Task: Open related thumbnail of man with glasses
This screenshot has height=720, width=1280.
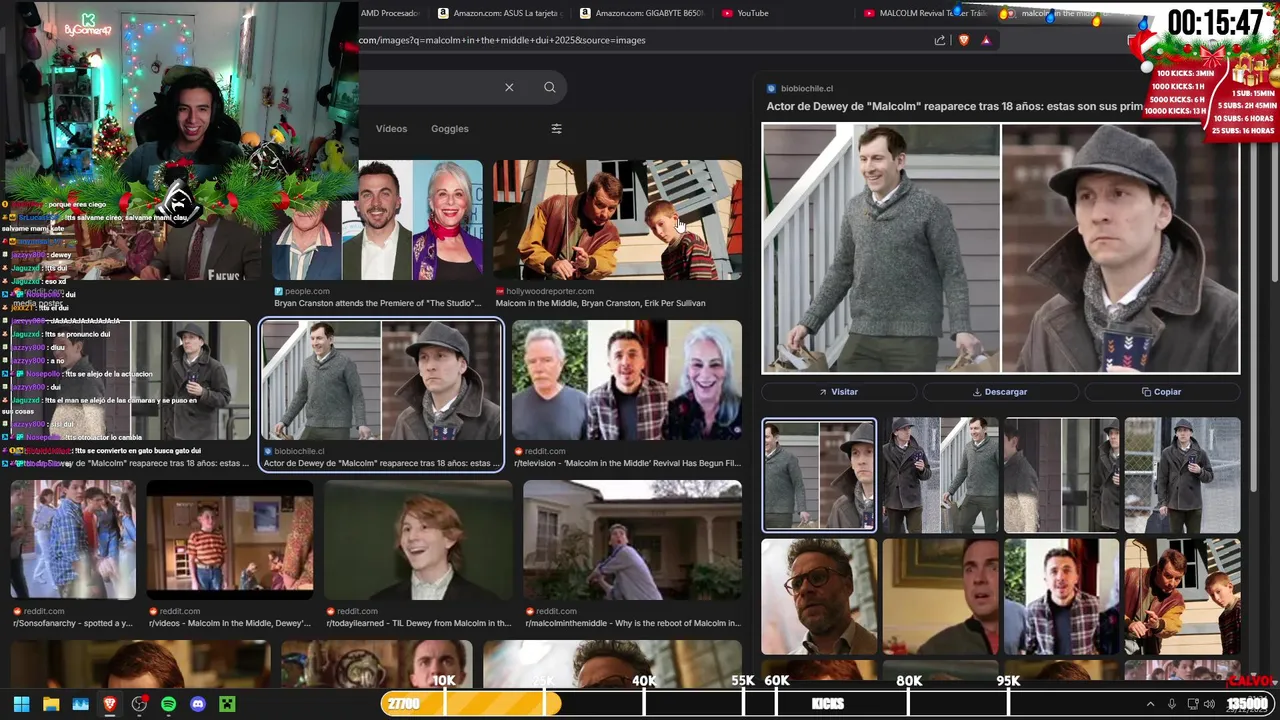Action: coord(819,596)
